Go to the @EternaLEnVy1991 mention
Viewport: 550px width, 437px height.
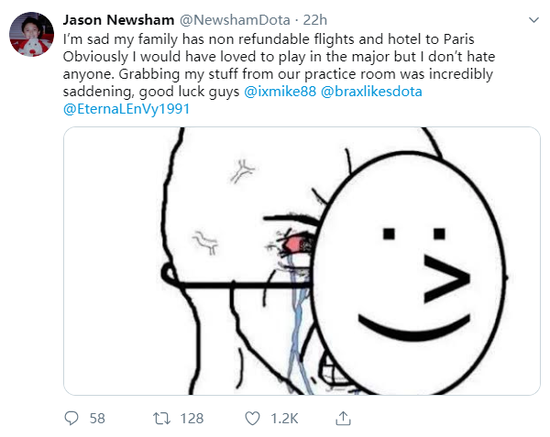126,109
